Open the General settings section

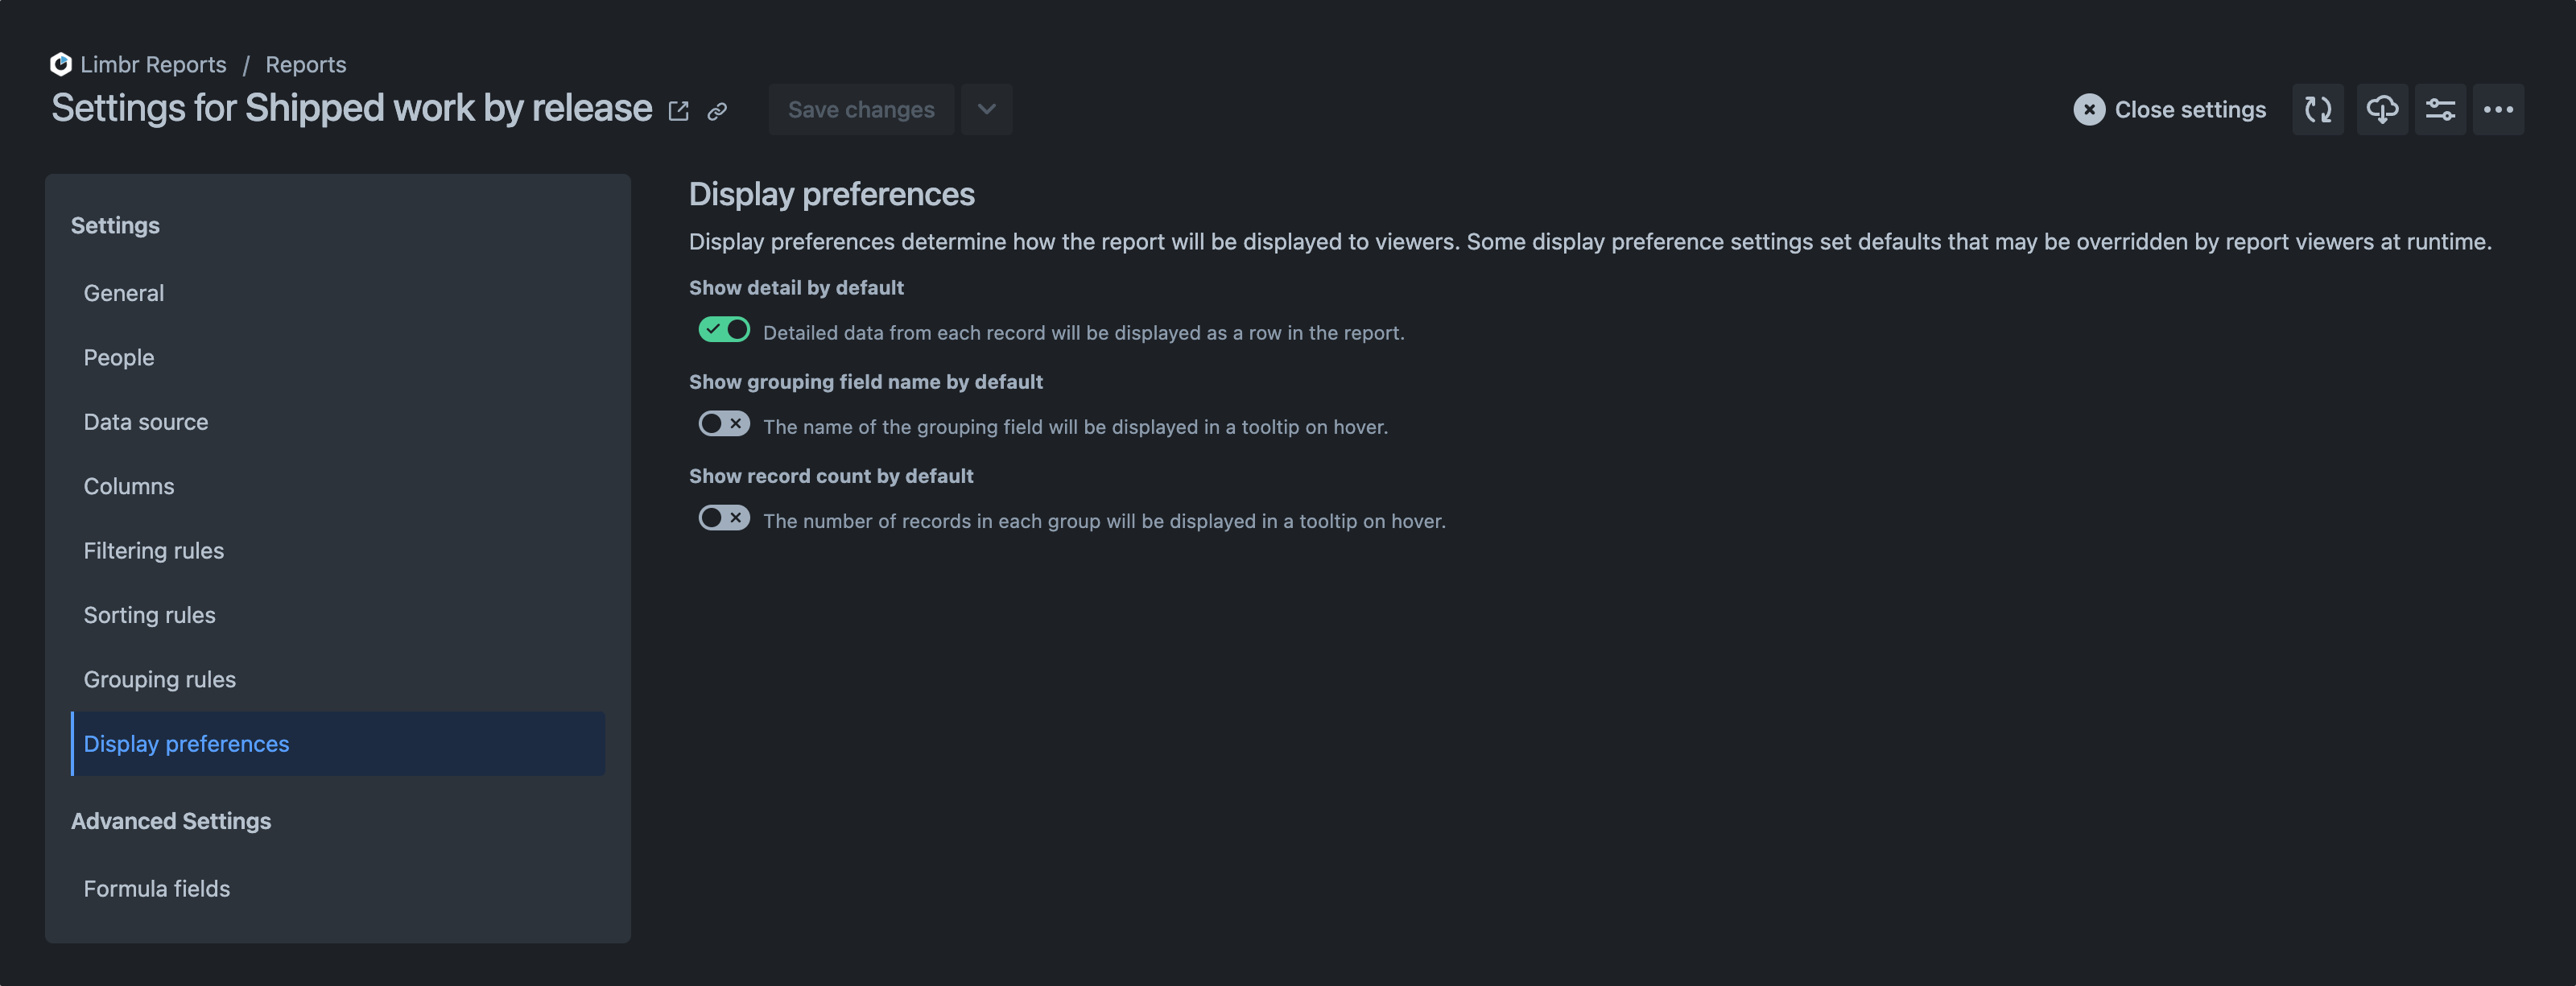(x=123, y=292)
